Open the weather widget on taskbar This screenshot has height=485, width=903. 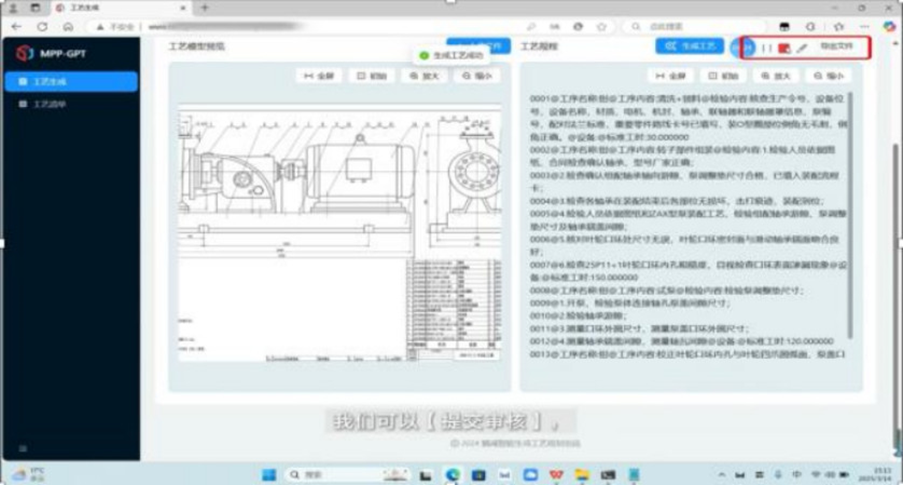[x=29, y=475]
